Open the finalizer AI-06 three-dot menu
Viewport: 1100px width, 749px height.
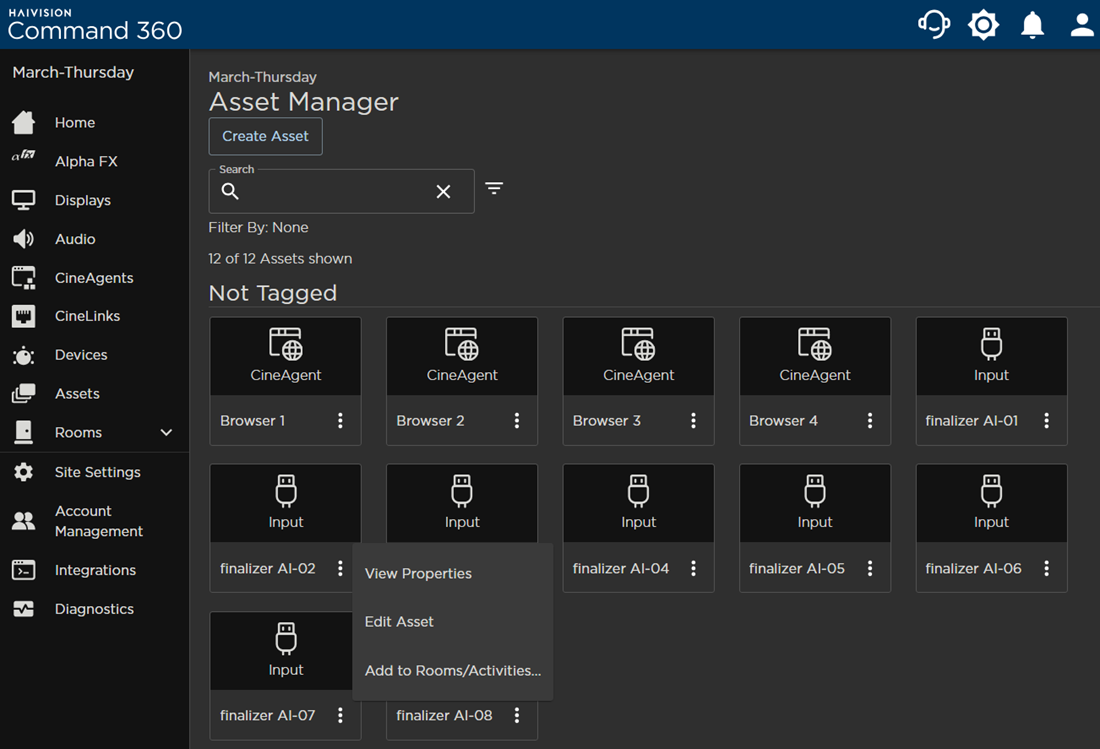(x=1046, y=568)
